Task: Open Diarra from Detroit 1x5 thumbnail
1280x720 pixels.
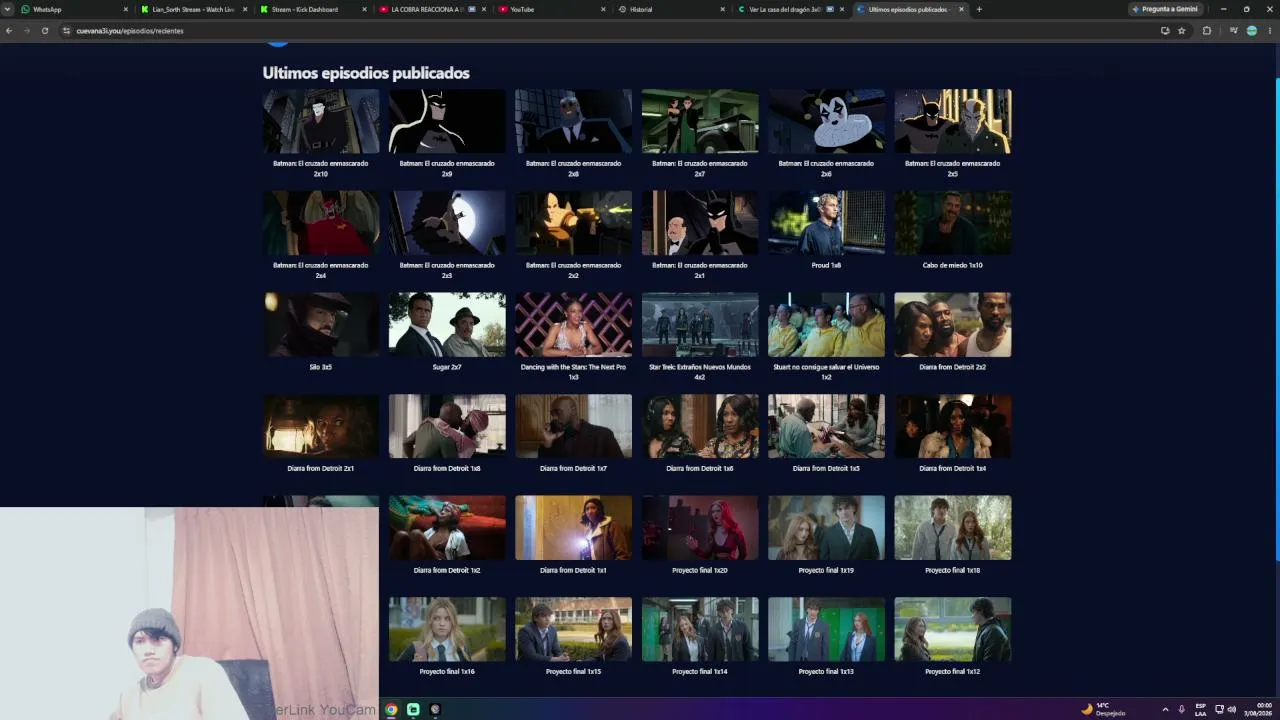Action: (x=826, y=426)
